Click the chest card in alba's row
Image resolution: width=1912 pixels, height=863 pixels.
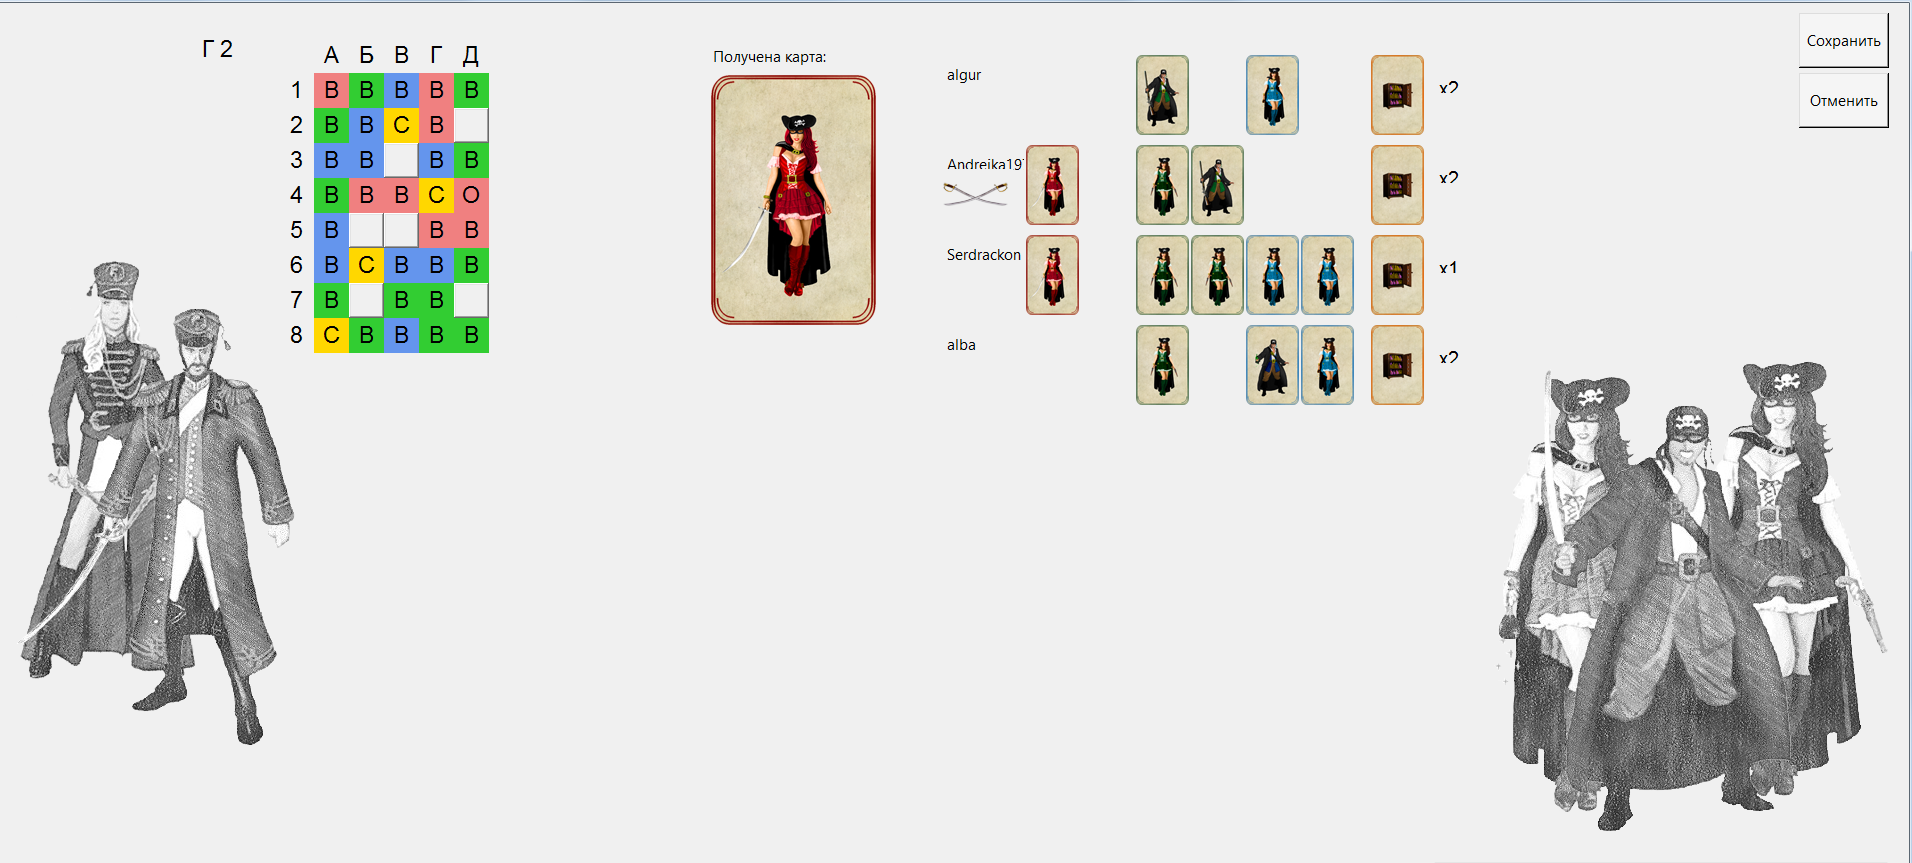[1397, 365]
